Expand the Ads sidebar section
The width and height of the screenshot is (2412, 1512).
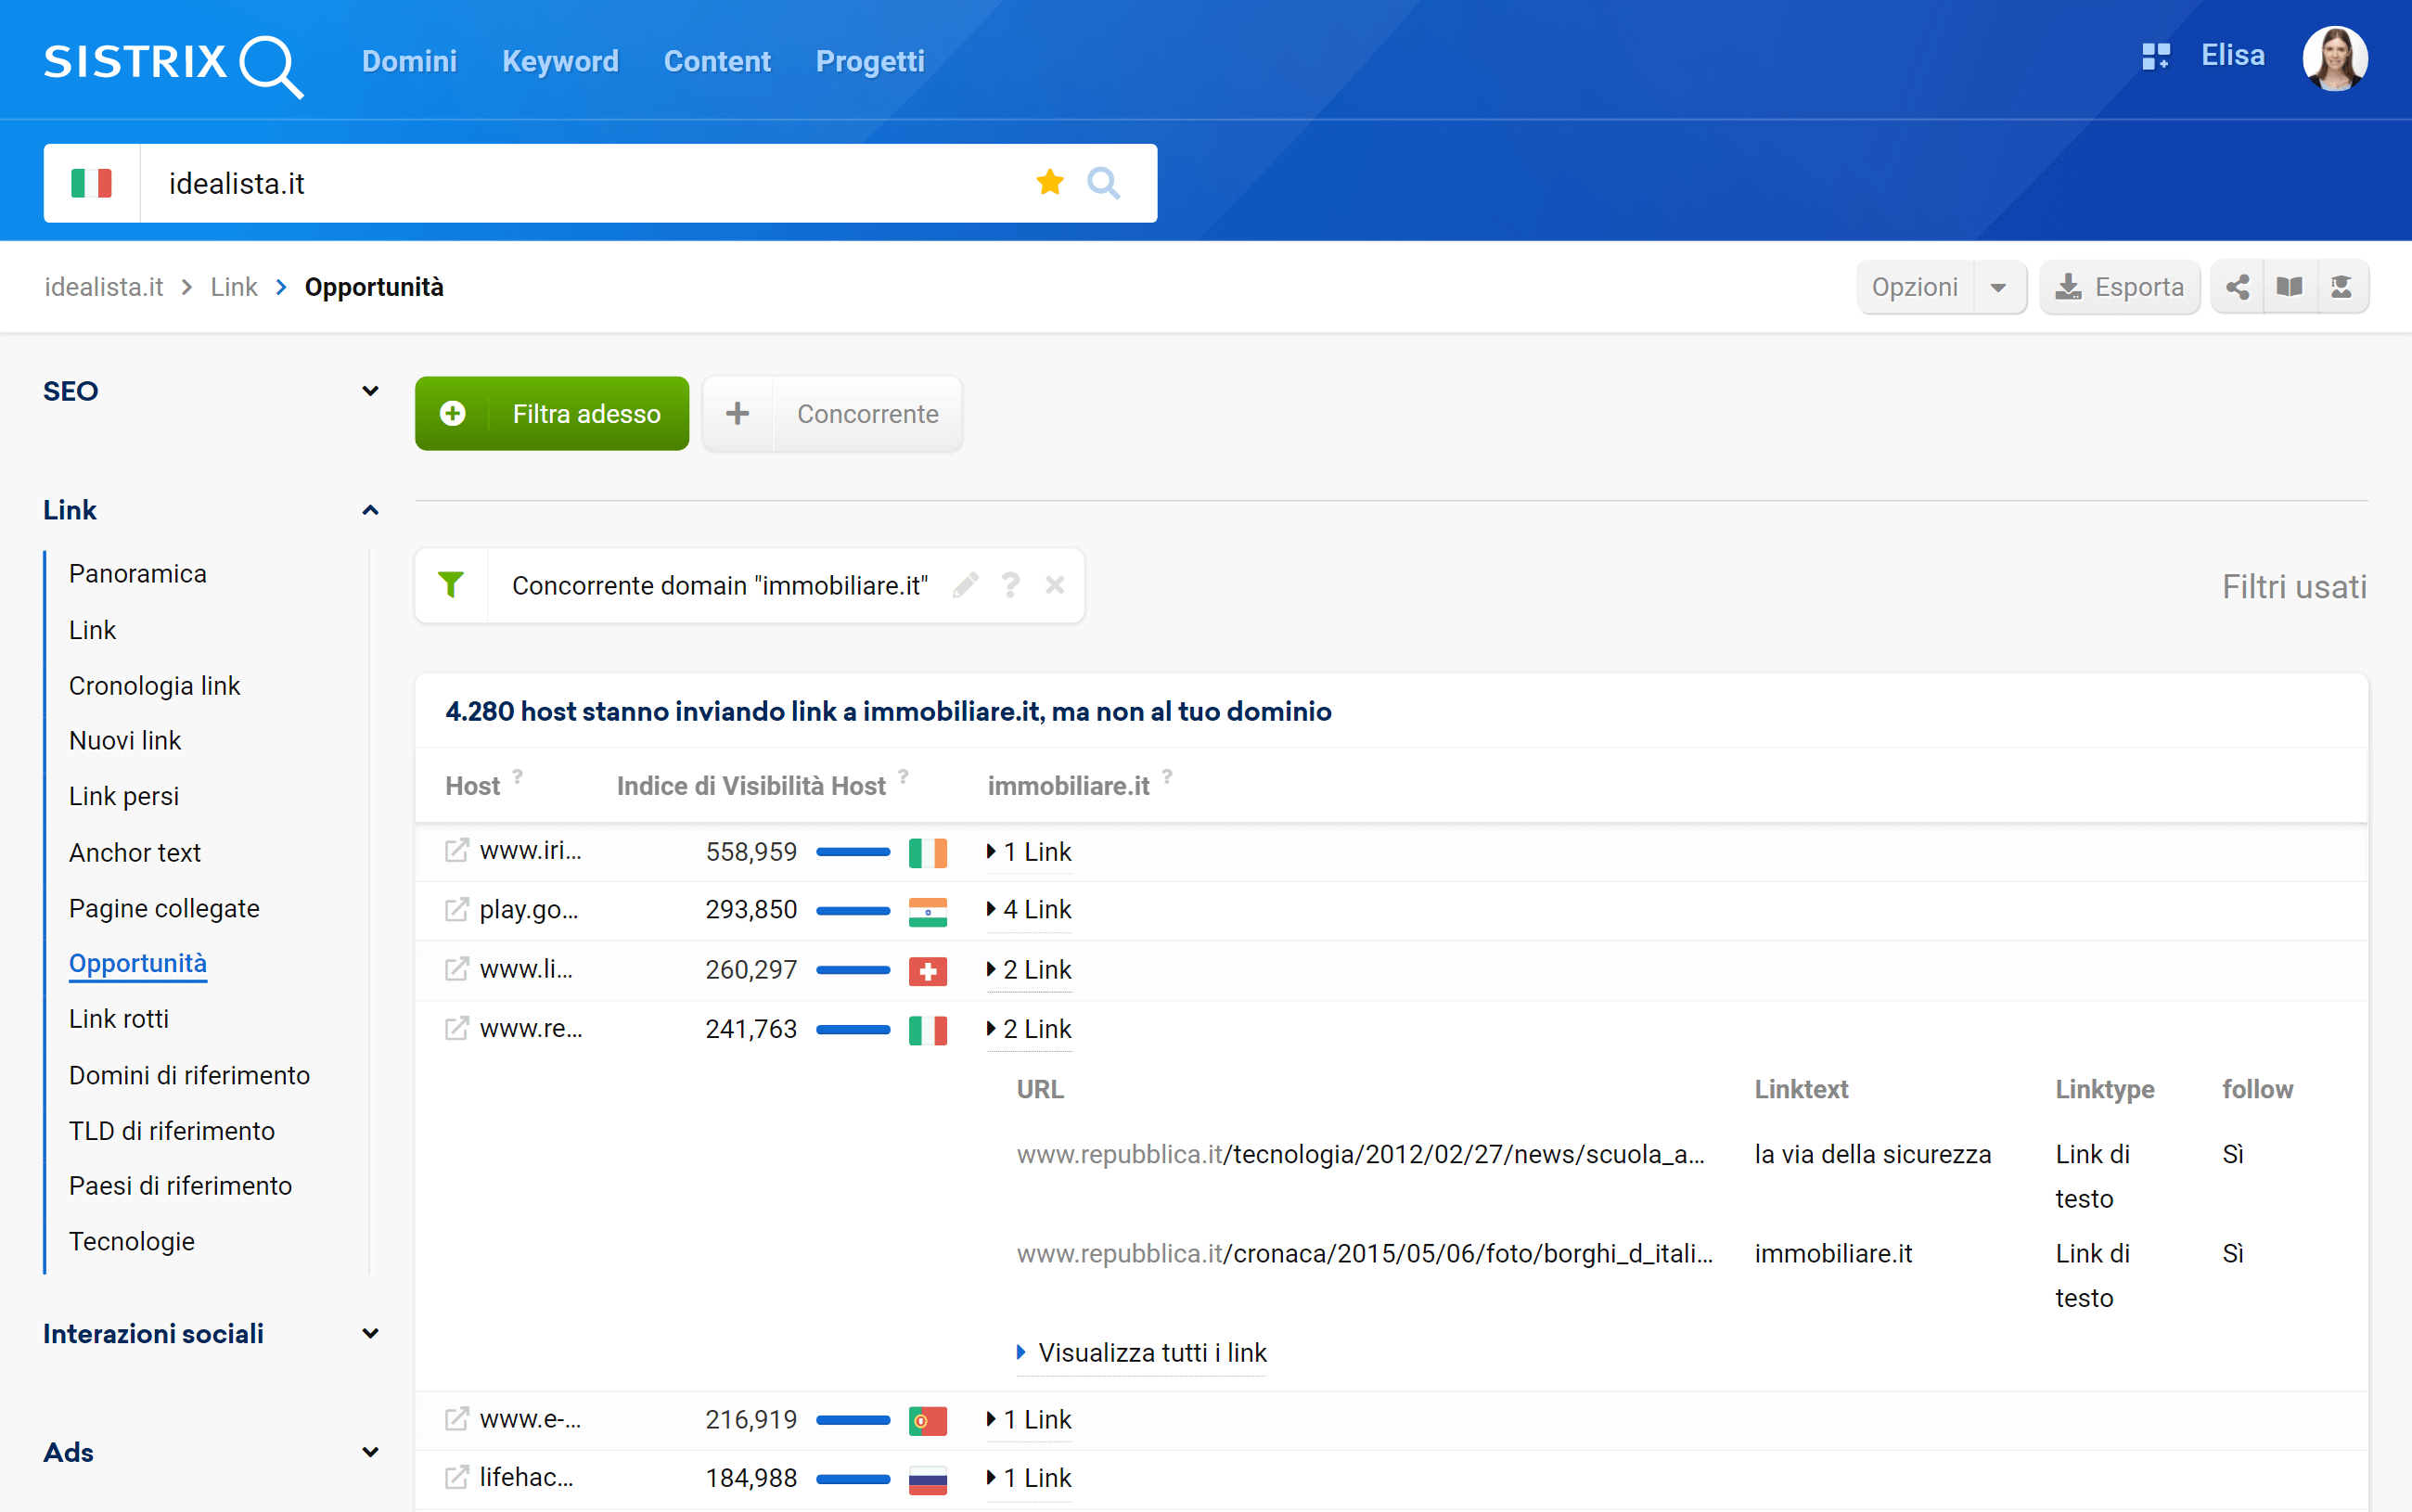pos(370,1452)
